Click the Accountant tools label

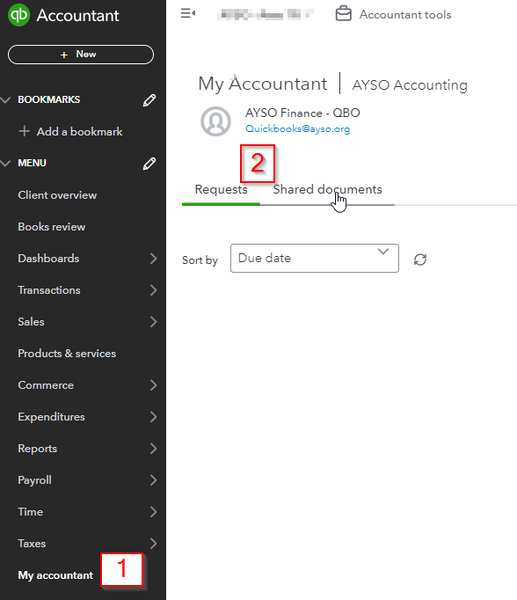pyautogui.click(x=405, y=15)
